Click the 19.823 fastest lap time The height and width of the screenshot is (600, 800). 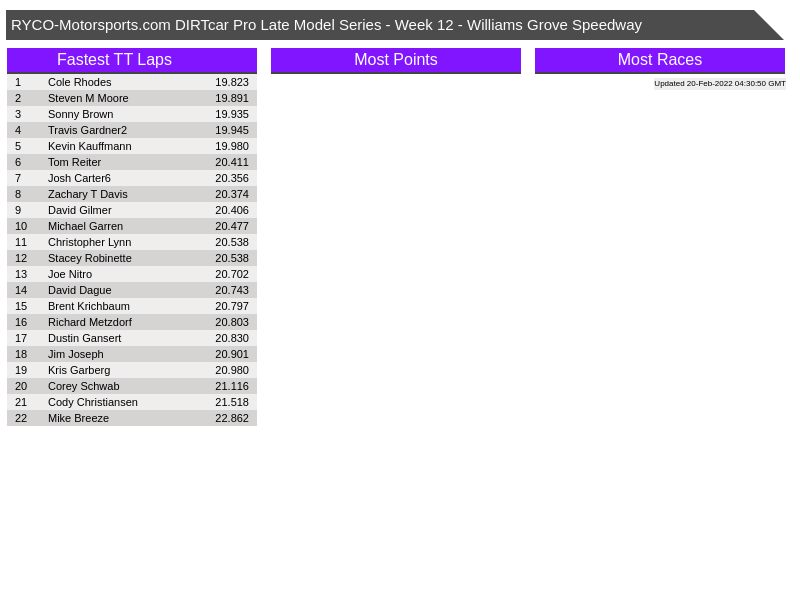click(231, 82)
